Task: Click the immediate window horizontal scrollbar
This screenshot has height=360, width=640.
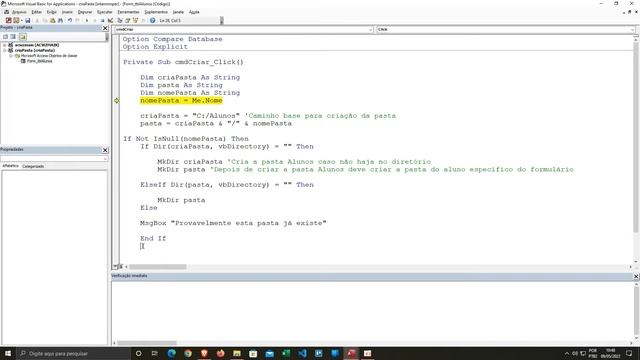Action: click(x=147, y=343)
